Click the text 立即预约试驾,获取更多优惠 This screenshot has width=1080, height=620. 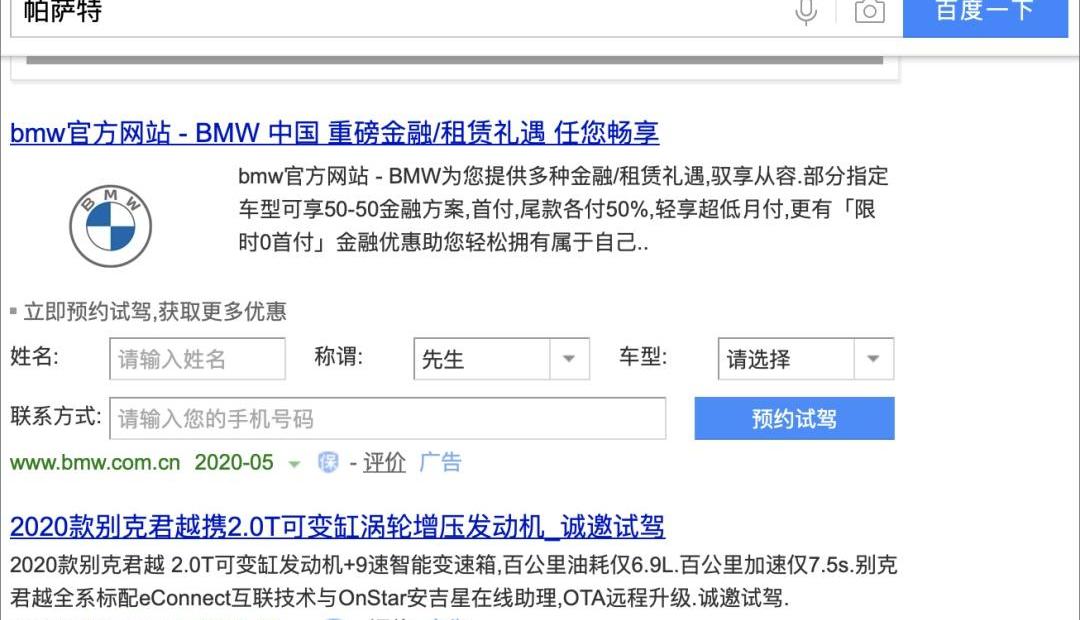(x=155, y=311)
